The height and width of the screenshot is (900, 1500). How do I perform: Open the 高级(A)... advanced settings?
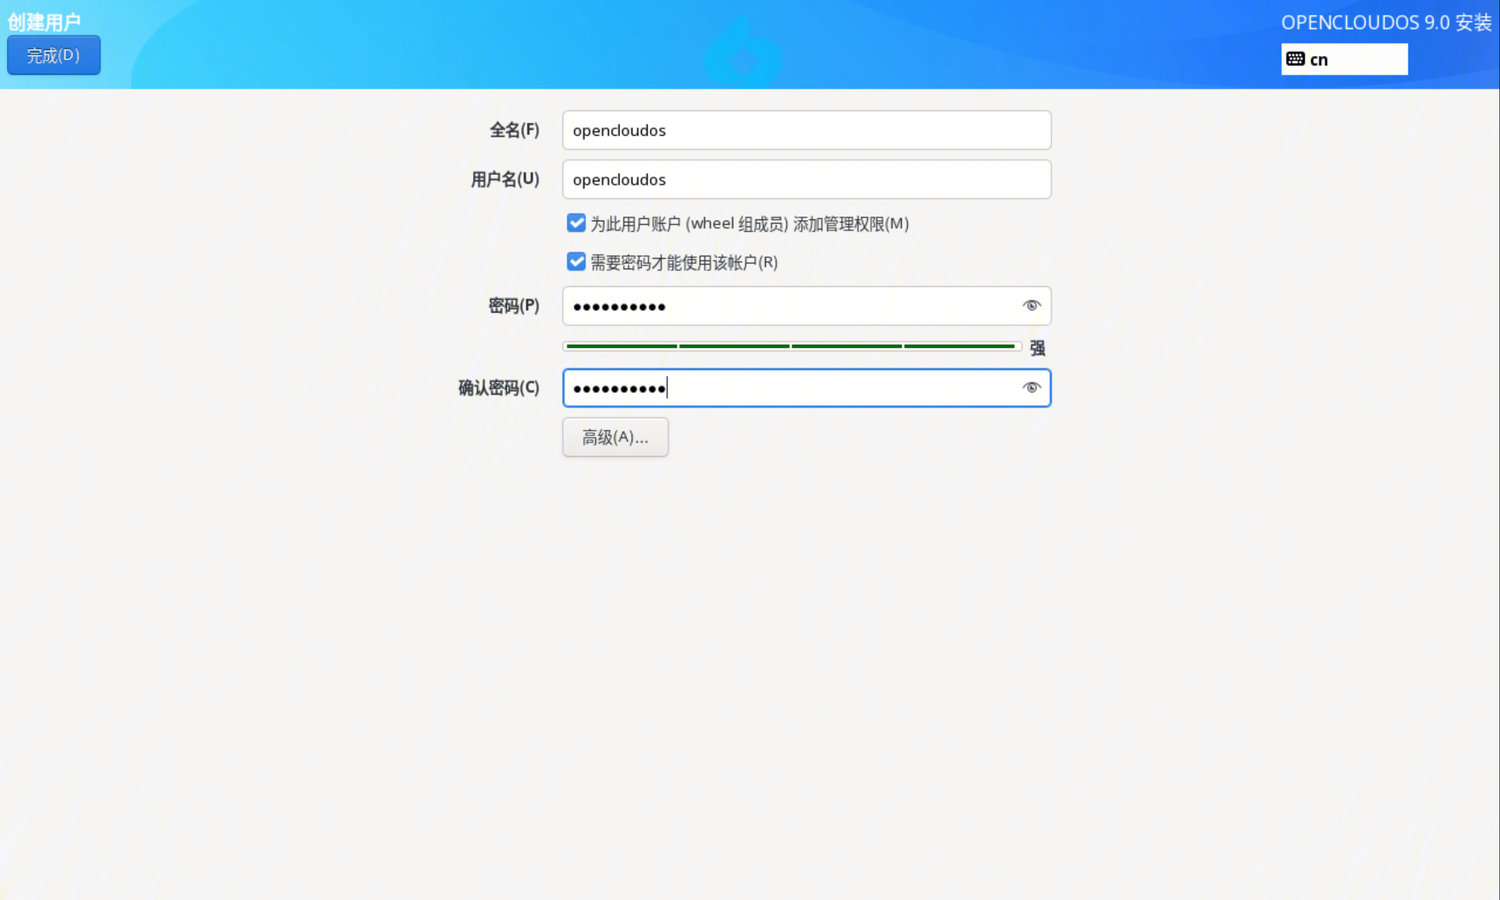tap(615, 437)
